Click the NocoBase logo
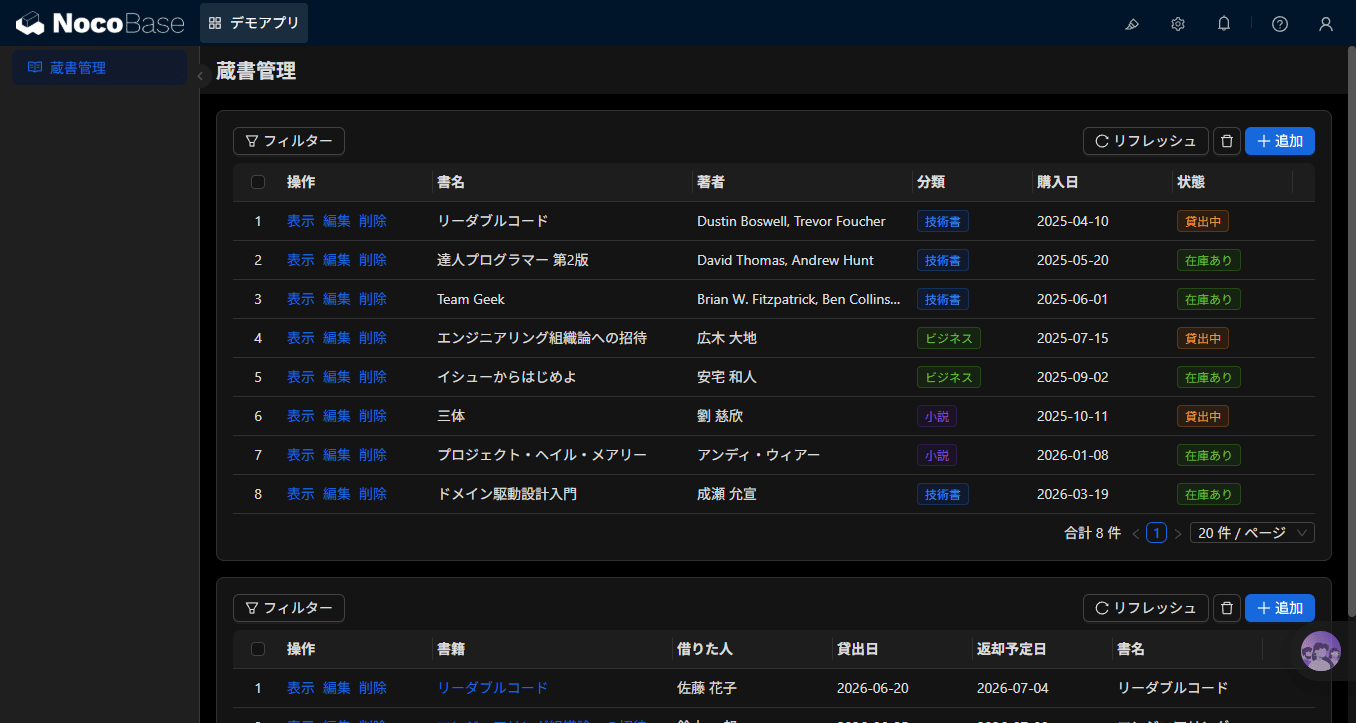Screen dimensions: 1356x723 point(100,22)
